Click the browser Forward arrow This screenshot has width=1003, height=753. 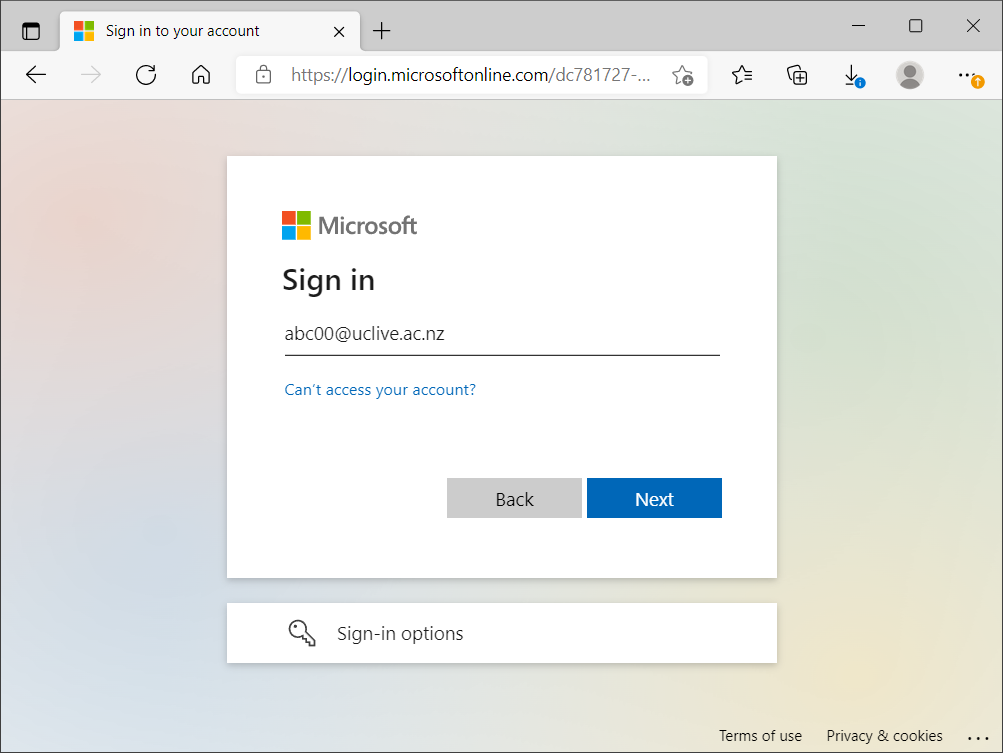91,75
